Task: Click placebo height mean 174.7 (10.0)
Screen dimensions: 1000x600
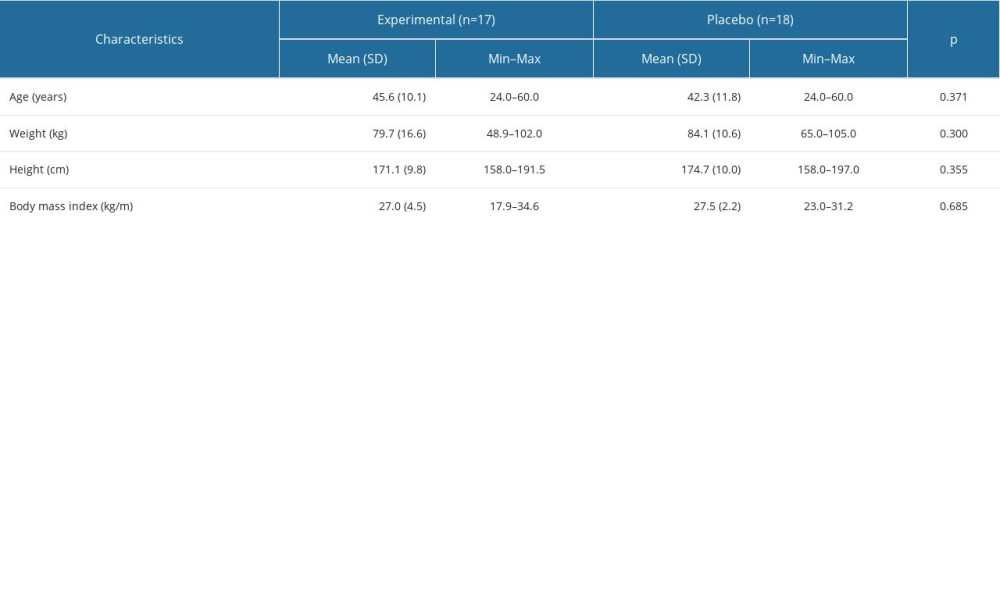Action: pyautogui.click(x=711, y=170)
